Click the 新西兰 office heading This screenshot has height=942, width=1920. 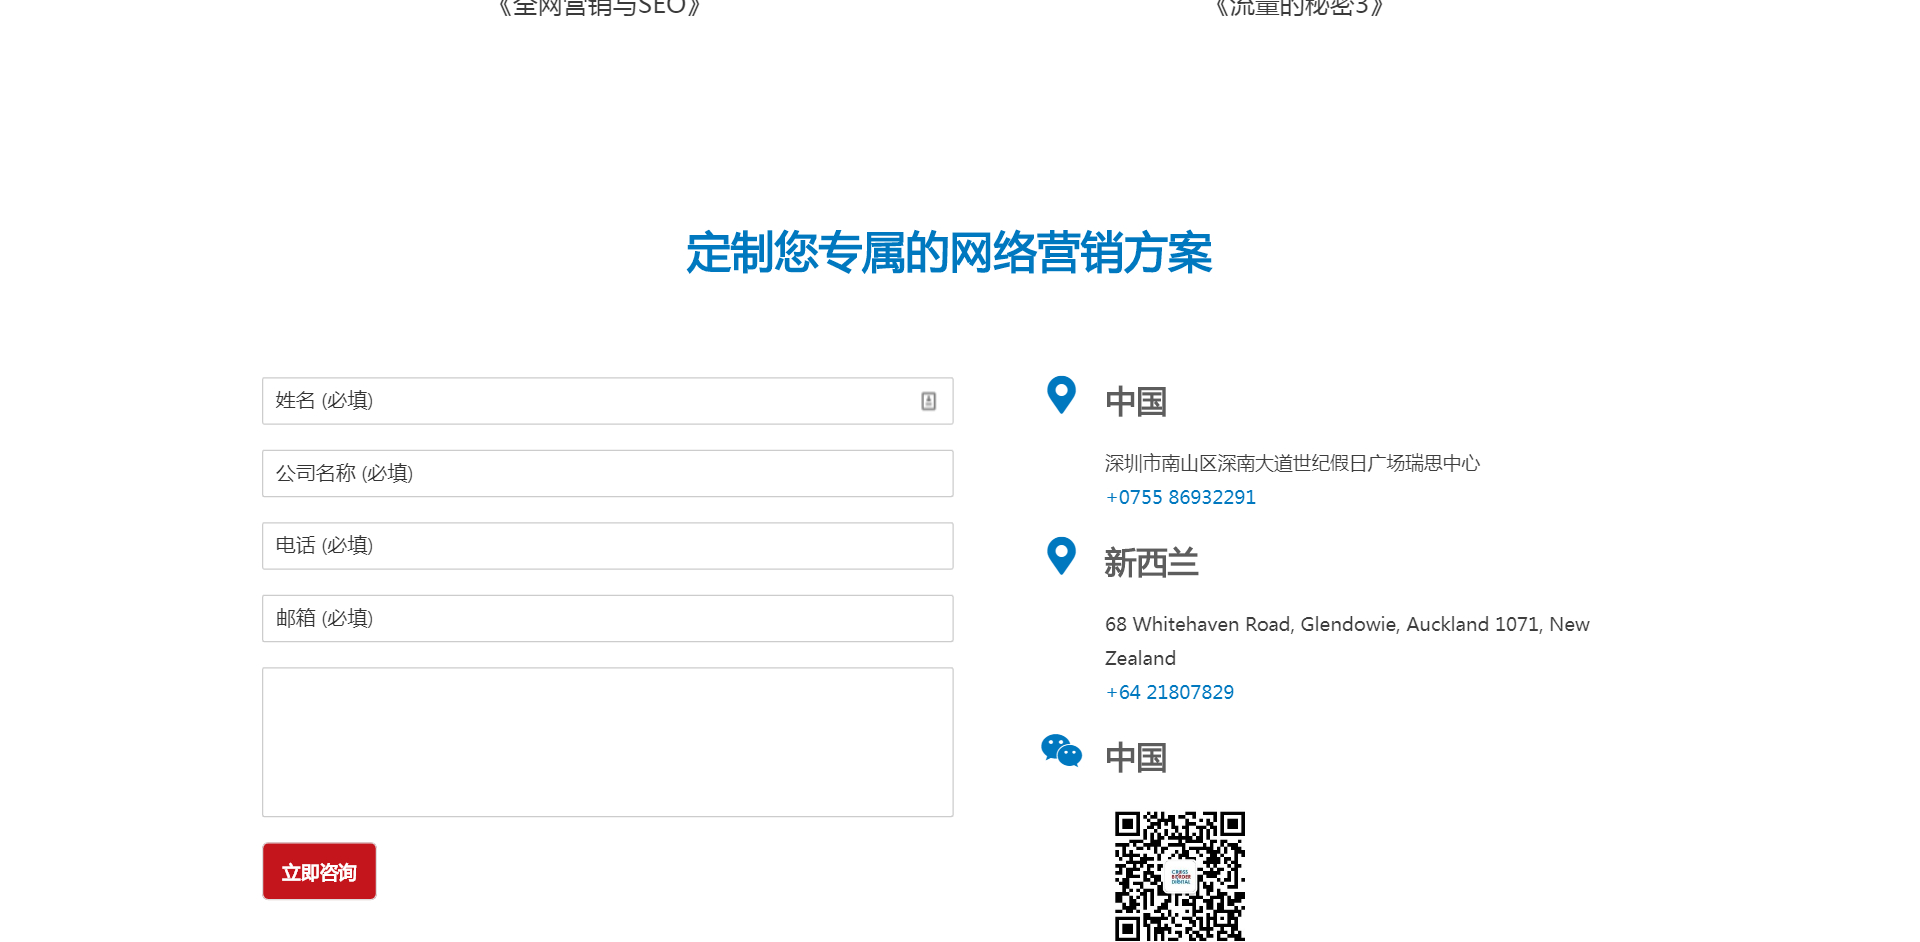[x=1151, y=564]
